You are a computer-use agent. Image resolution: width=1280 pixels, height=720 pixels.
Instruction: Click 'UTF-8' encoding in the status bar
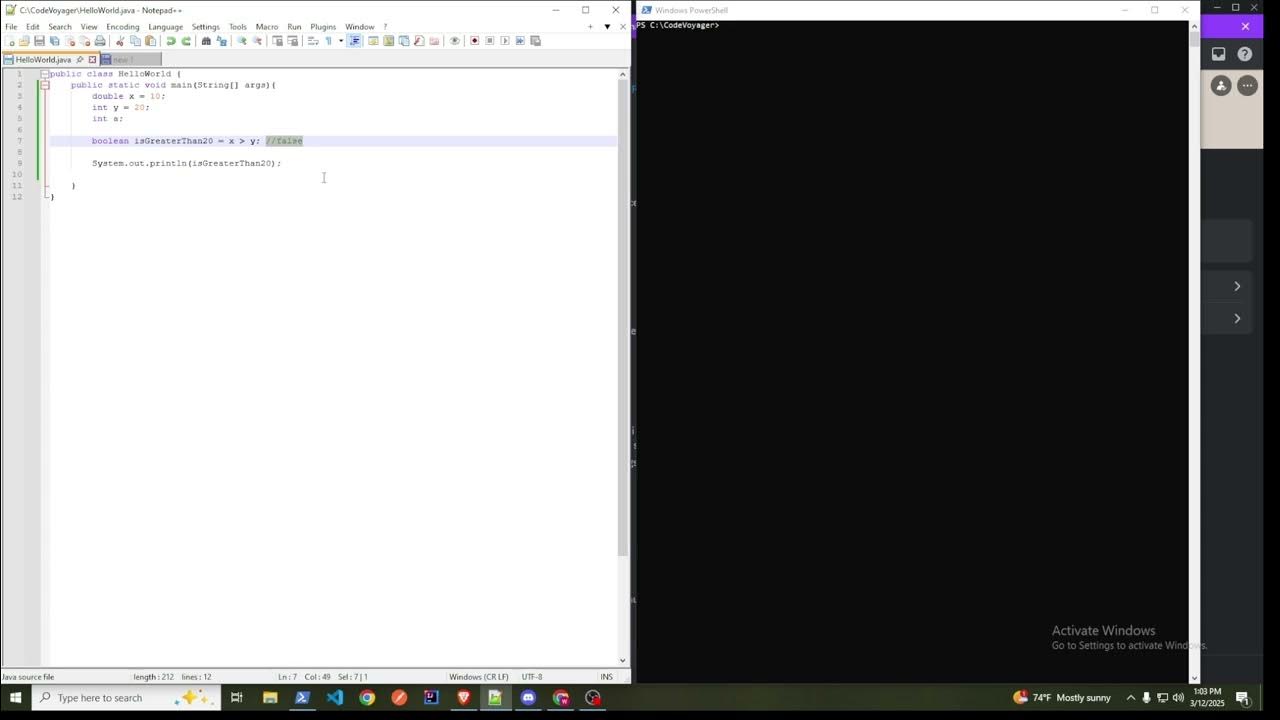pos(532,677)
